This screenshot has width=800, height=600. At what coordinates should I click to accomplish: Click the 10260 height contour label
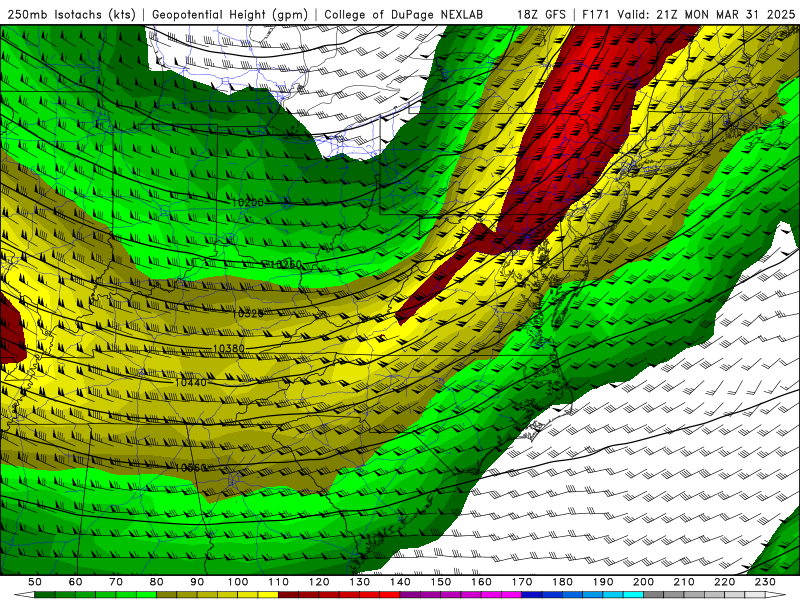pos(286,264)
